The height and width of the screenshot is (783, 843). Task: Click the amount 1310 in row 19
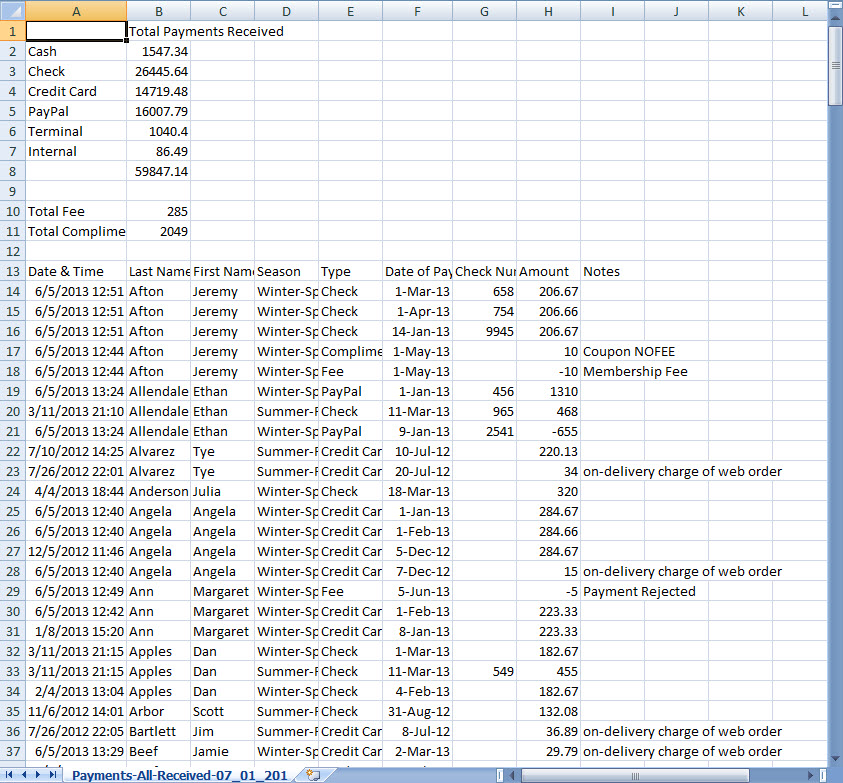(x=548, y=391)
